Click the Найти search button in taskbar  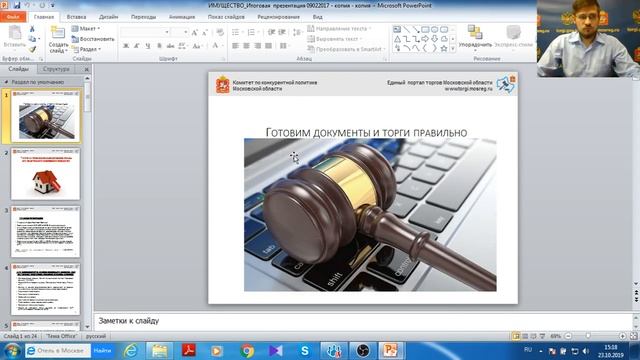click(102, 351)
